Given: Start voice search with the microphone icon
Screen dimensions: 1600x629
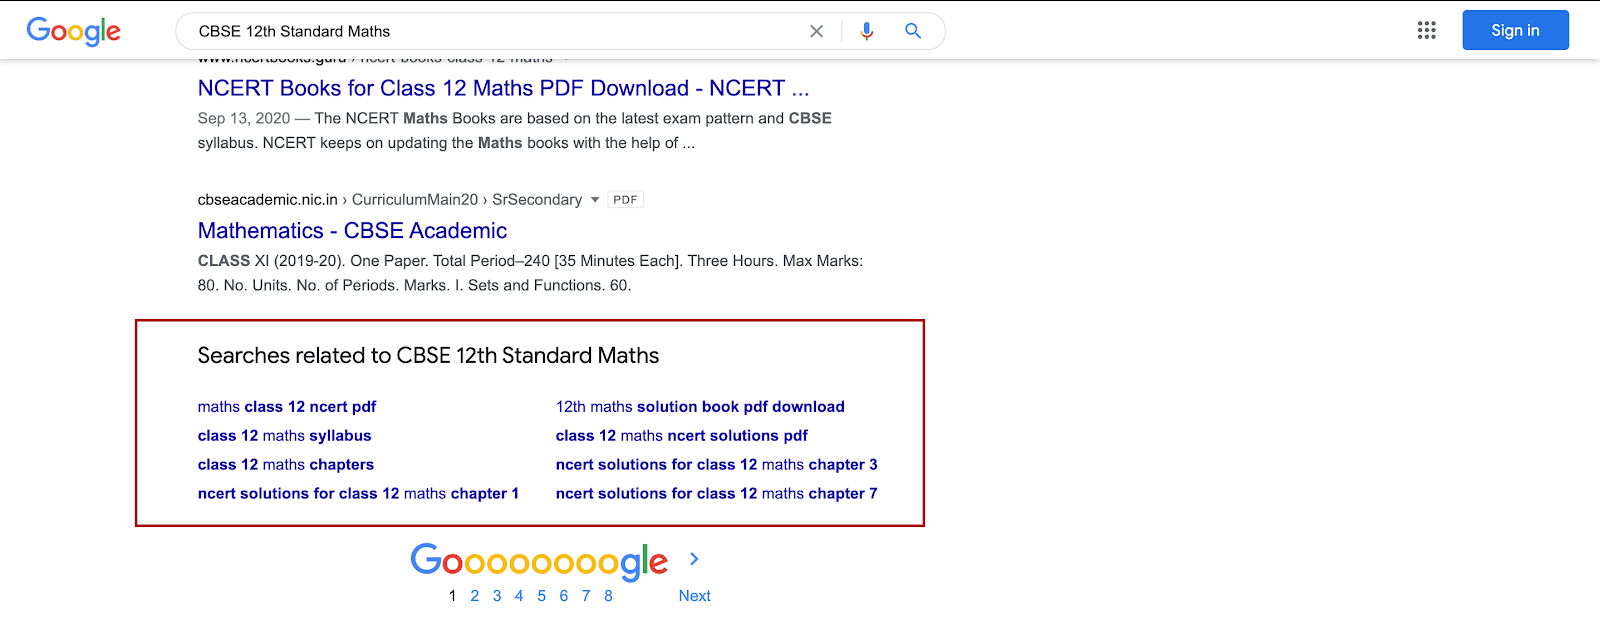Looking at the screenshot, I should point(866,31).
